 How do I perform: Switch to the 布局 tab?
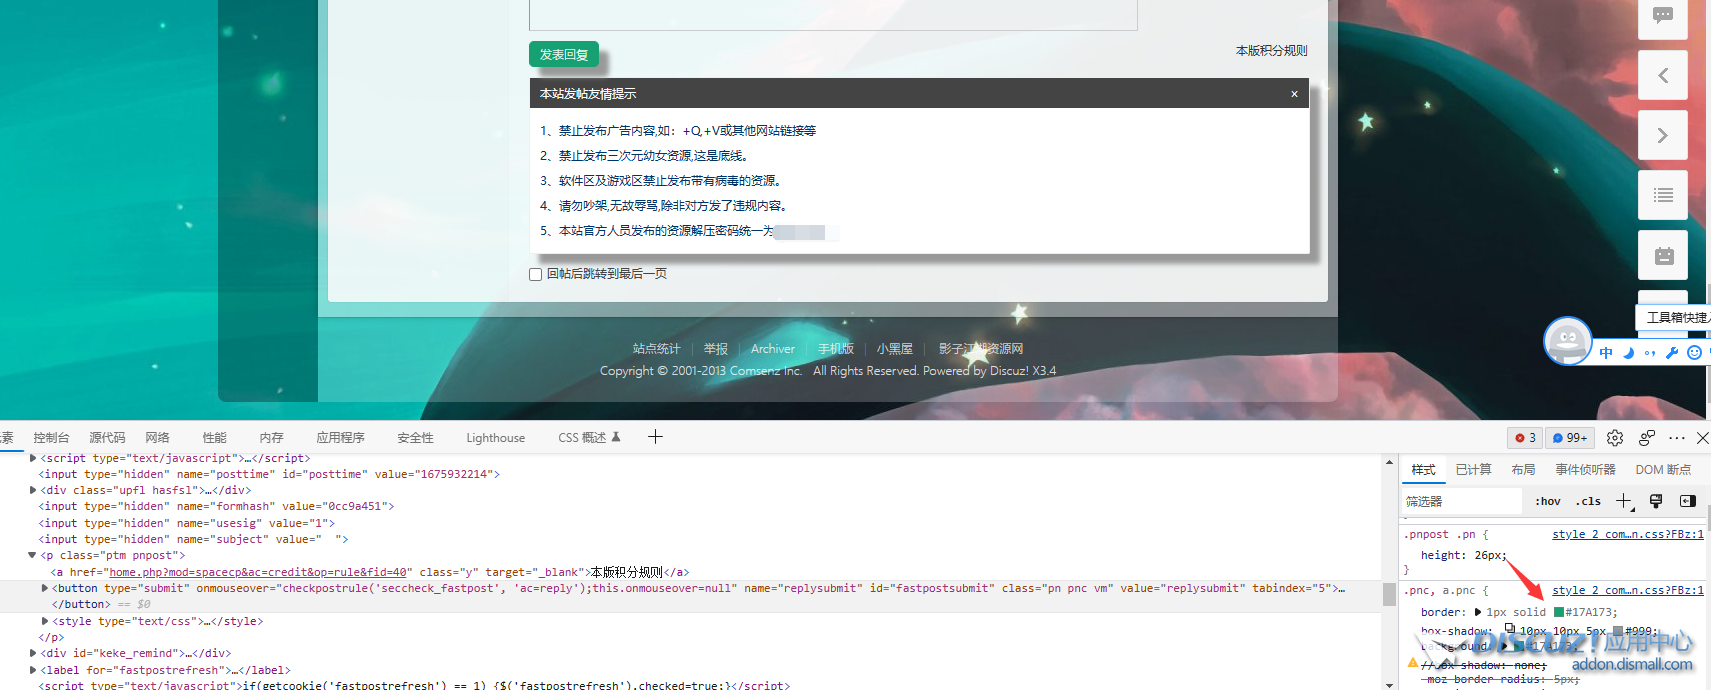click(1523, 470)
